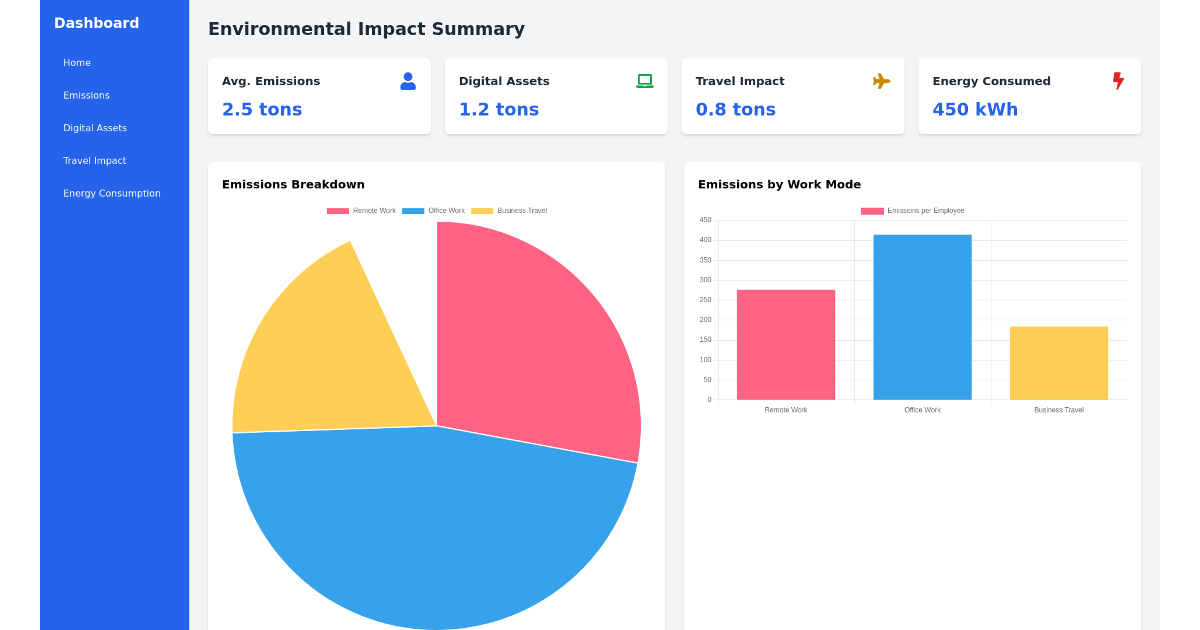Screen dimensions: 1200x630
Task: Click the Emissions per Employee legend marker
Action: click(870, 210)
